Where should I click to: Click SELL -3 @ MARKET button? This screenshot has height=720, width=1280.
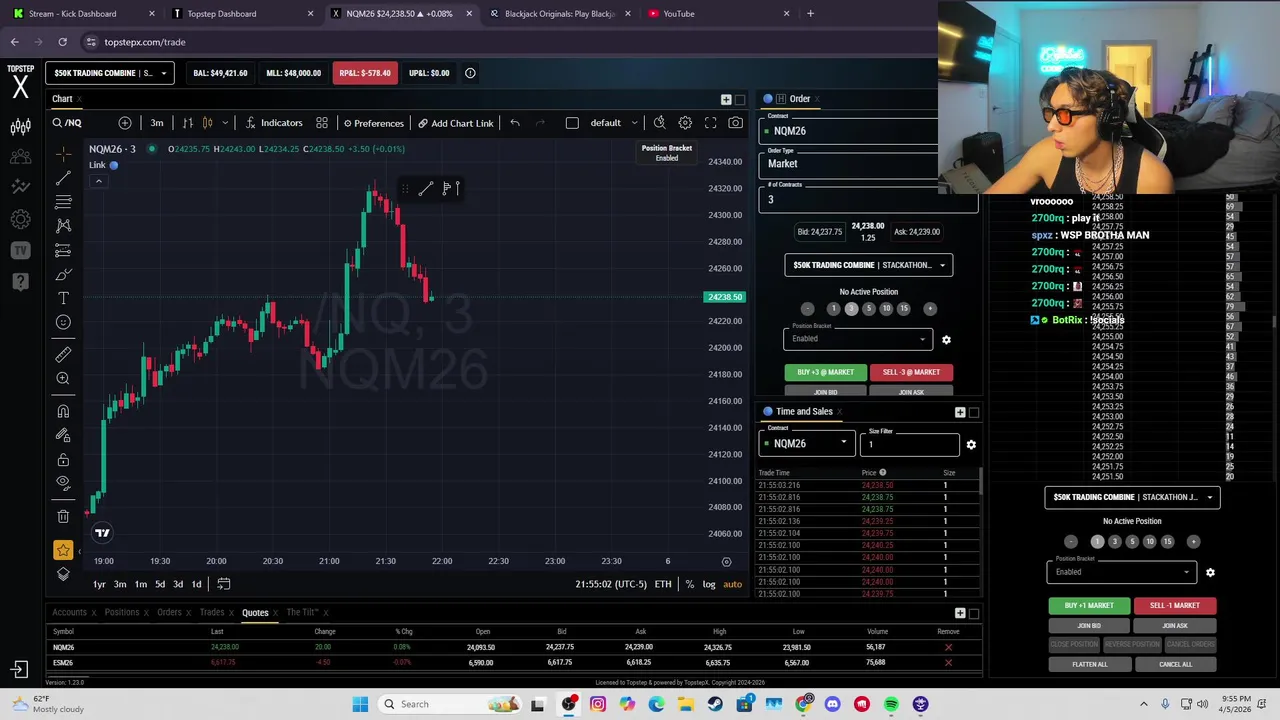click(911, 372)
